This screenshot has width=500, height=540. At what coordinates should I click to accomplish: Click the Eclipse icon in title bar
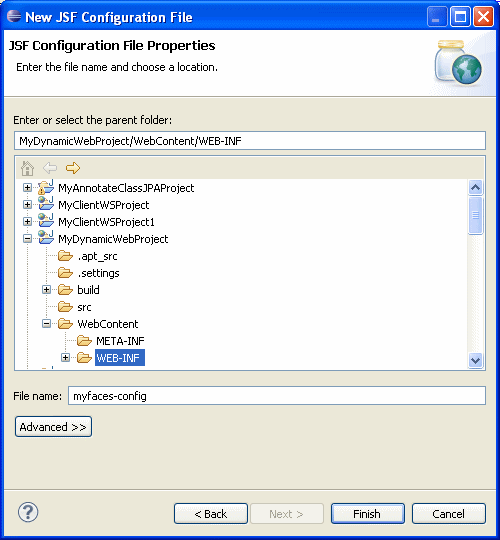(14, 16)
